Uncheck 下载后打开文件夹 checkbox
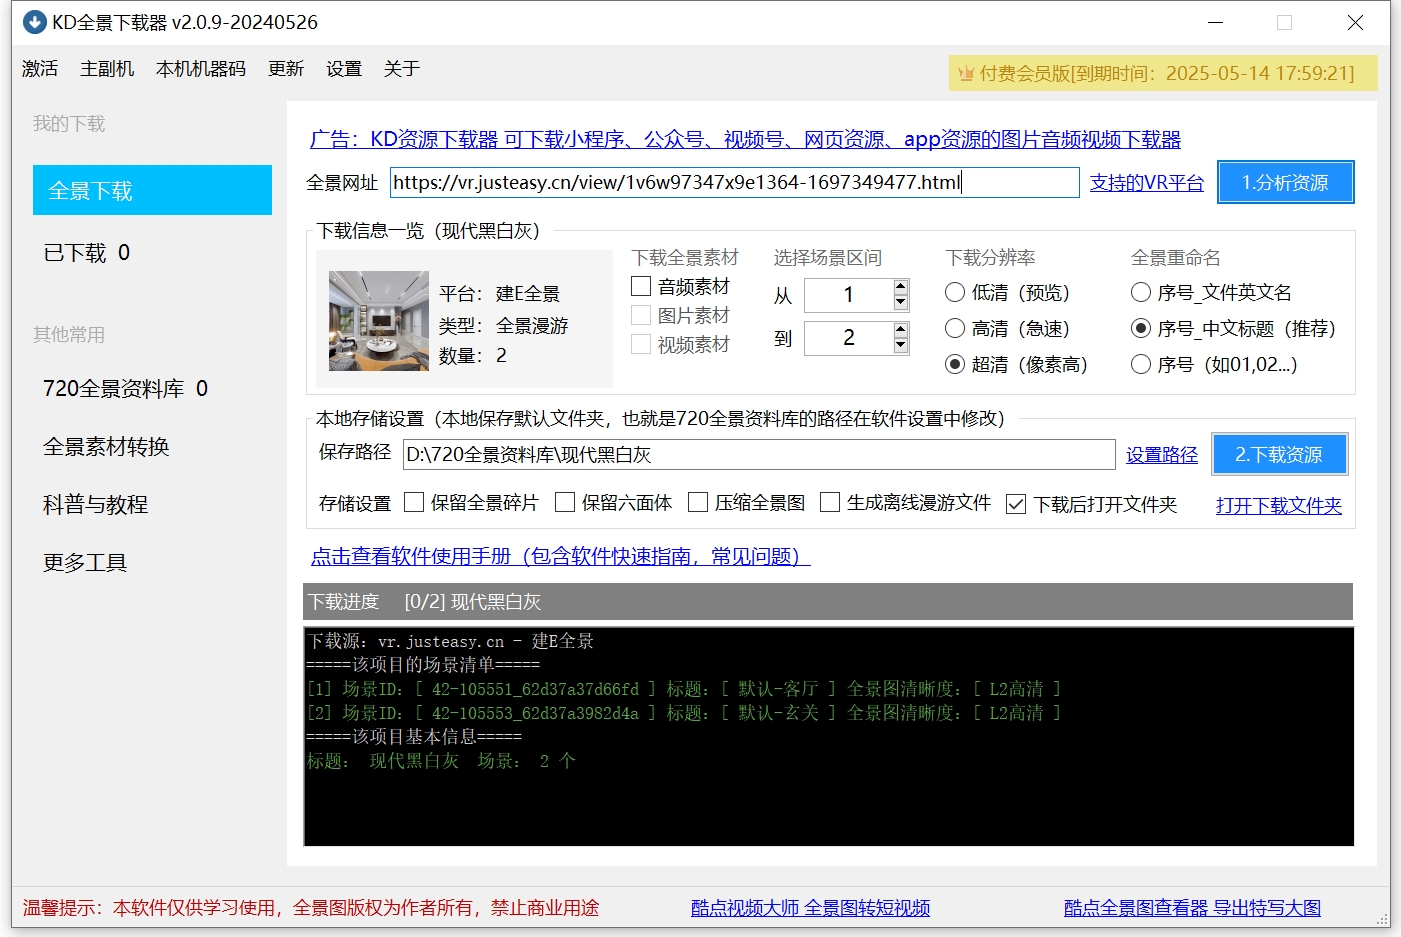Viewport: 1401px width, 937px height. tap(1016, 504)
